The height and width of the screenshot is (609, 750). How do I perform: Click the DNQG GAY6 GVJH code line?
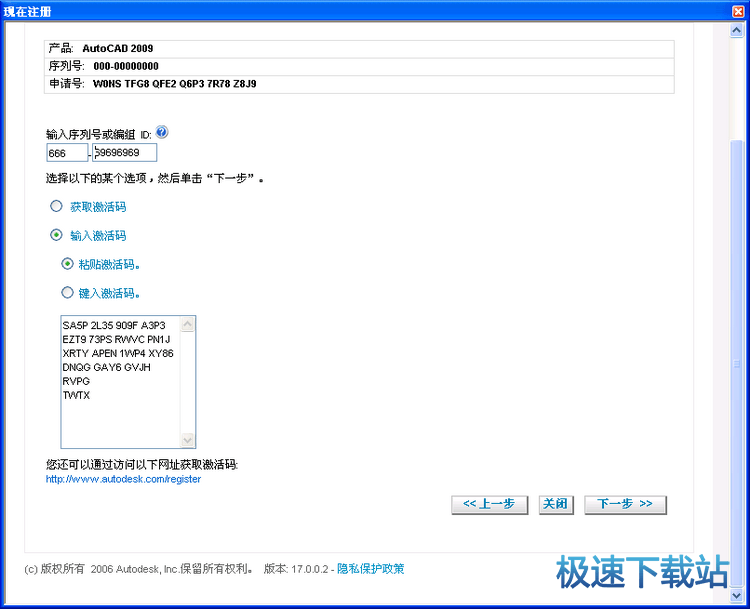tap(106, 367)
